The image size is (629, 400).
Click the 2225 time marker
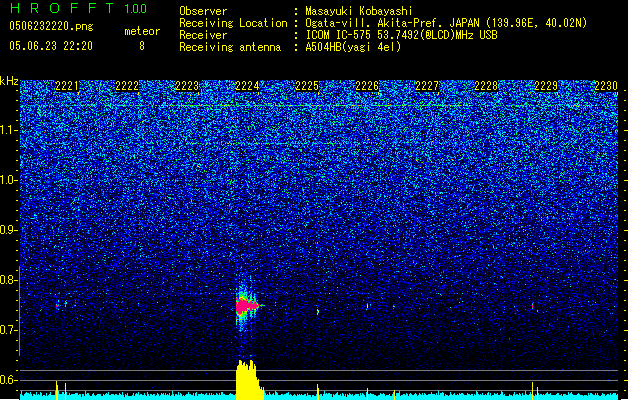pyautogui.click(x=307, y=86)
